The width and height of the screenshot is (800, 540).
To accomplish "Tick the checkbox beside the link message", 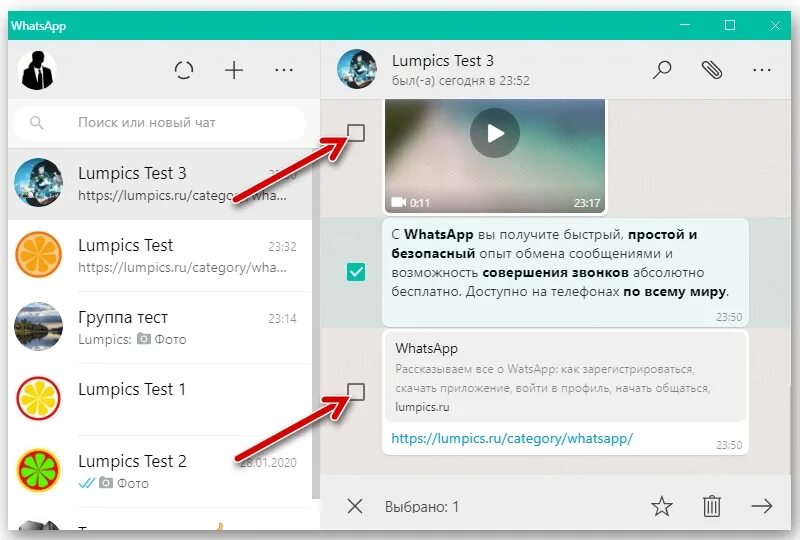I will pos(356,392).
